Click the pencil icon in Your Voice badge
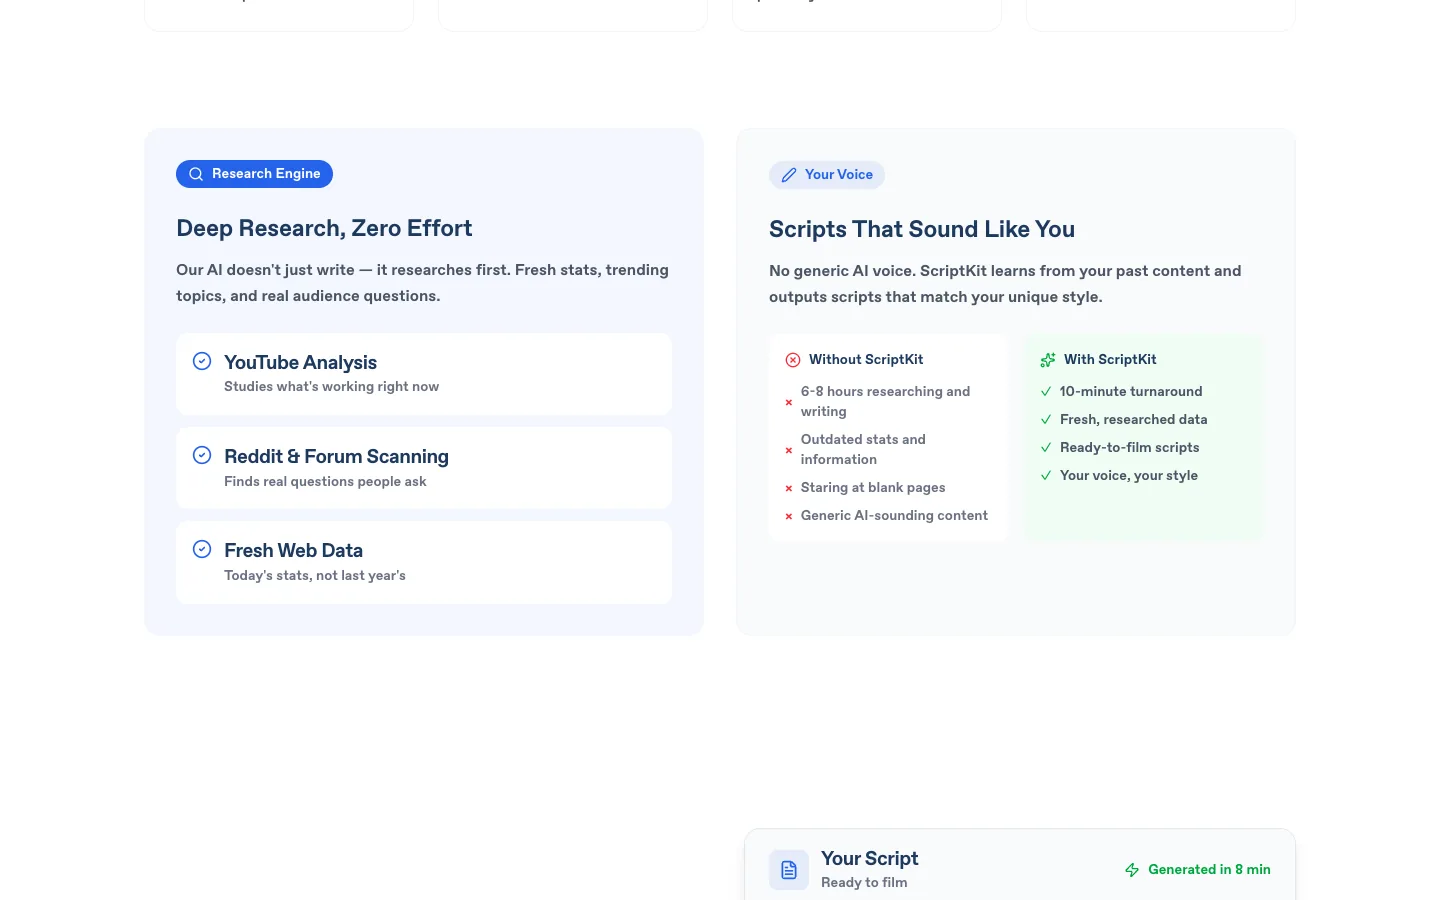The height and width of the screenshot is (900, 1440). pos(789,175)
